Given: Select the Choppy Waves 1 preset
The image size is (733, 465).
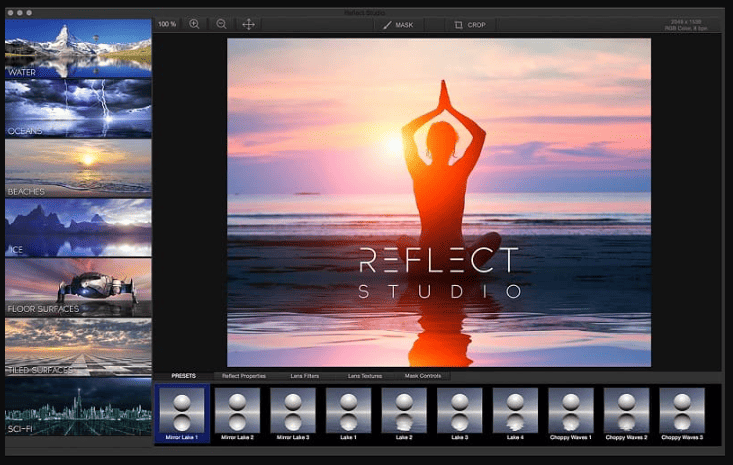Looking at the screenshot, I should coord(571,414).
